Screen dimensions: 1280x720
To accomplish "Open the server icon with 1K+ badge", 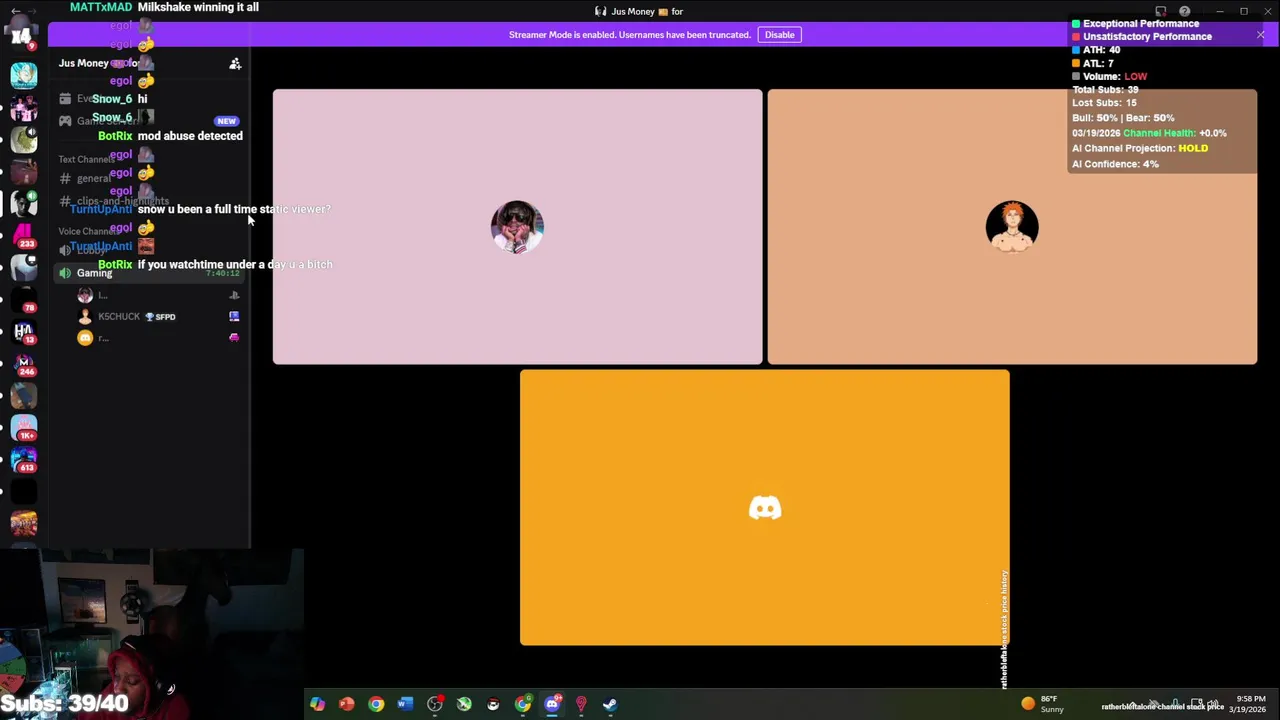I will 24,428.
